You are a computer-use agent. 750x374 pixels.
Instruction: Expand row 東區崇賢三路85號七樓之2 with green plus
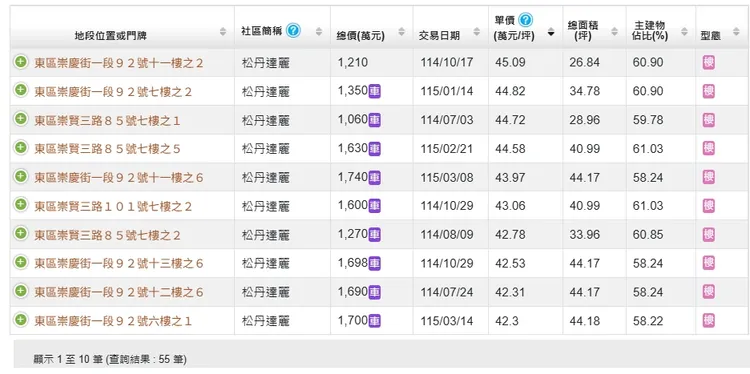click(x=21, y=234)
